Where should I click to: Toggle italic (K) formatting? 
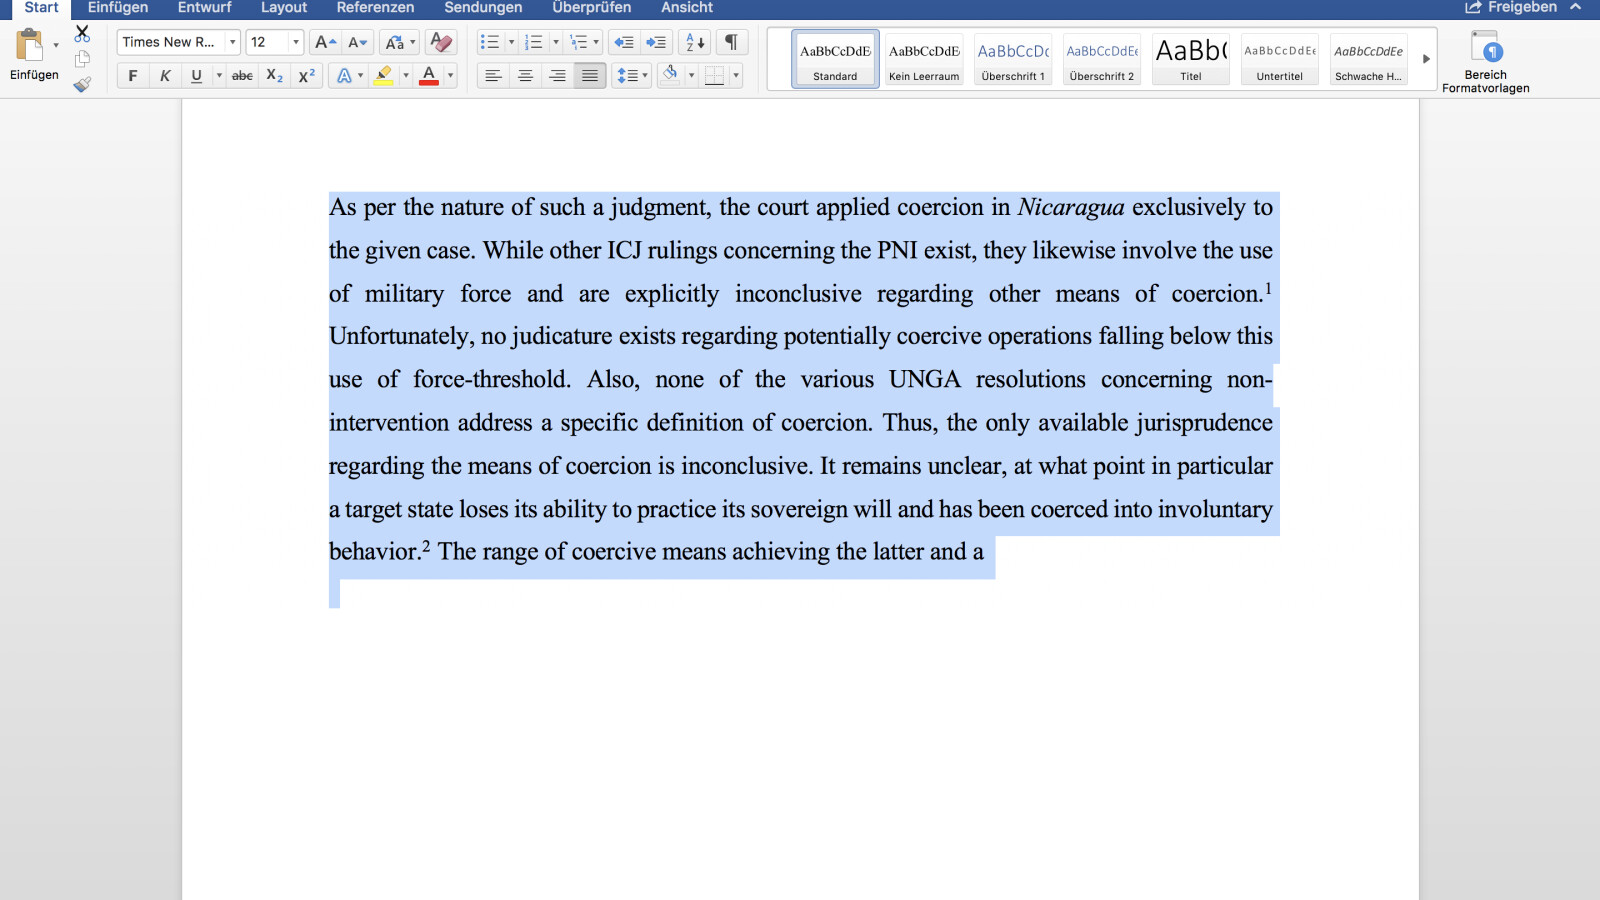coord(165,76)
